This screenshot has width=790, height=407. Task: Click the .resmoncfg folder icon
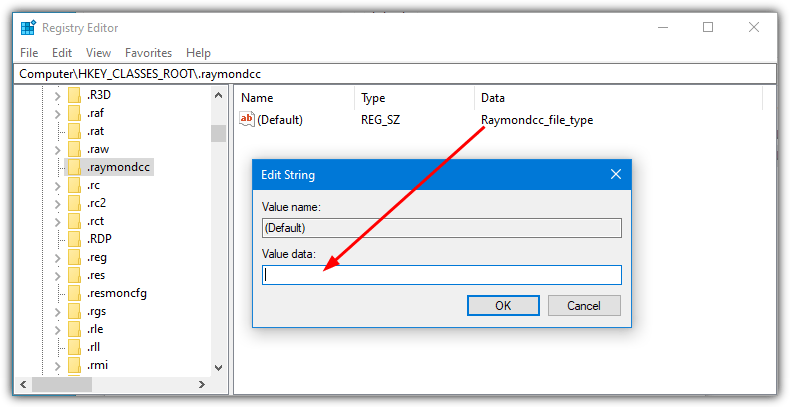[x=74, y=293]
